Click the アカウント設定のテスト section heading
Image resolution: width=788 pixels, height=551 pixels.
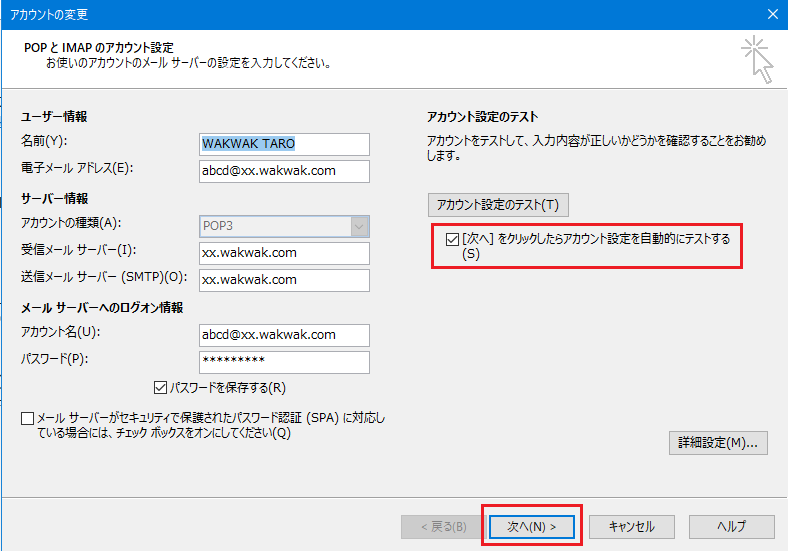482,117
